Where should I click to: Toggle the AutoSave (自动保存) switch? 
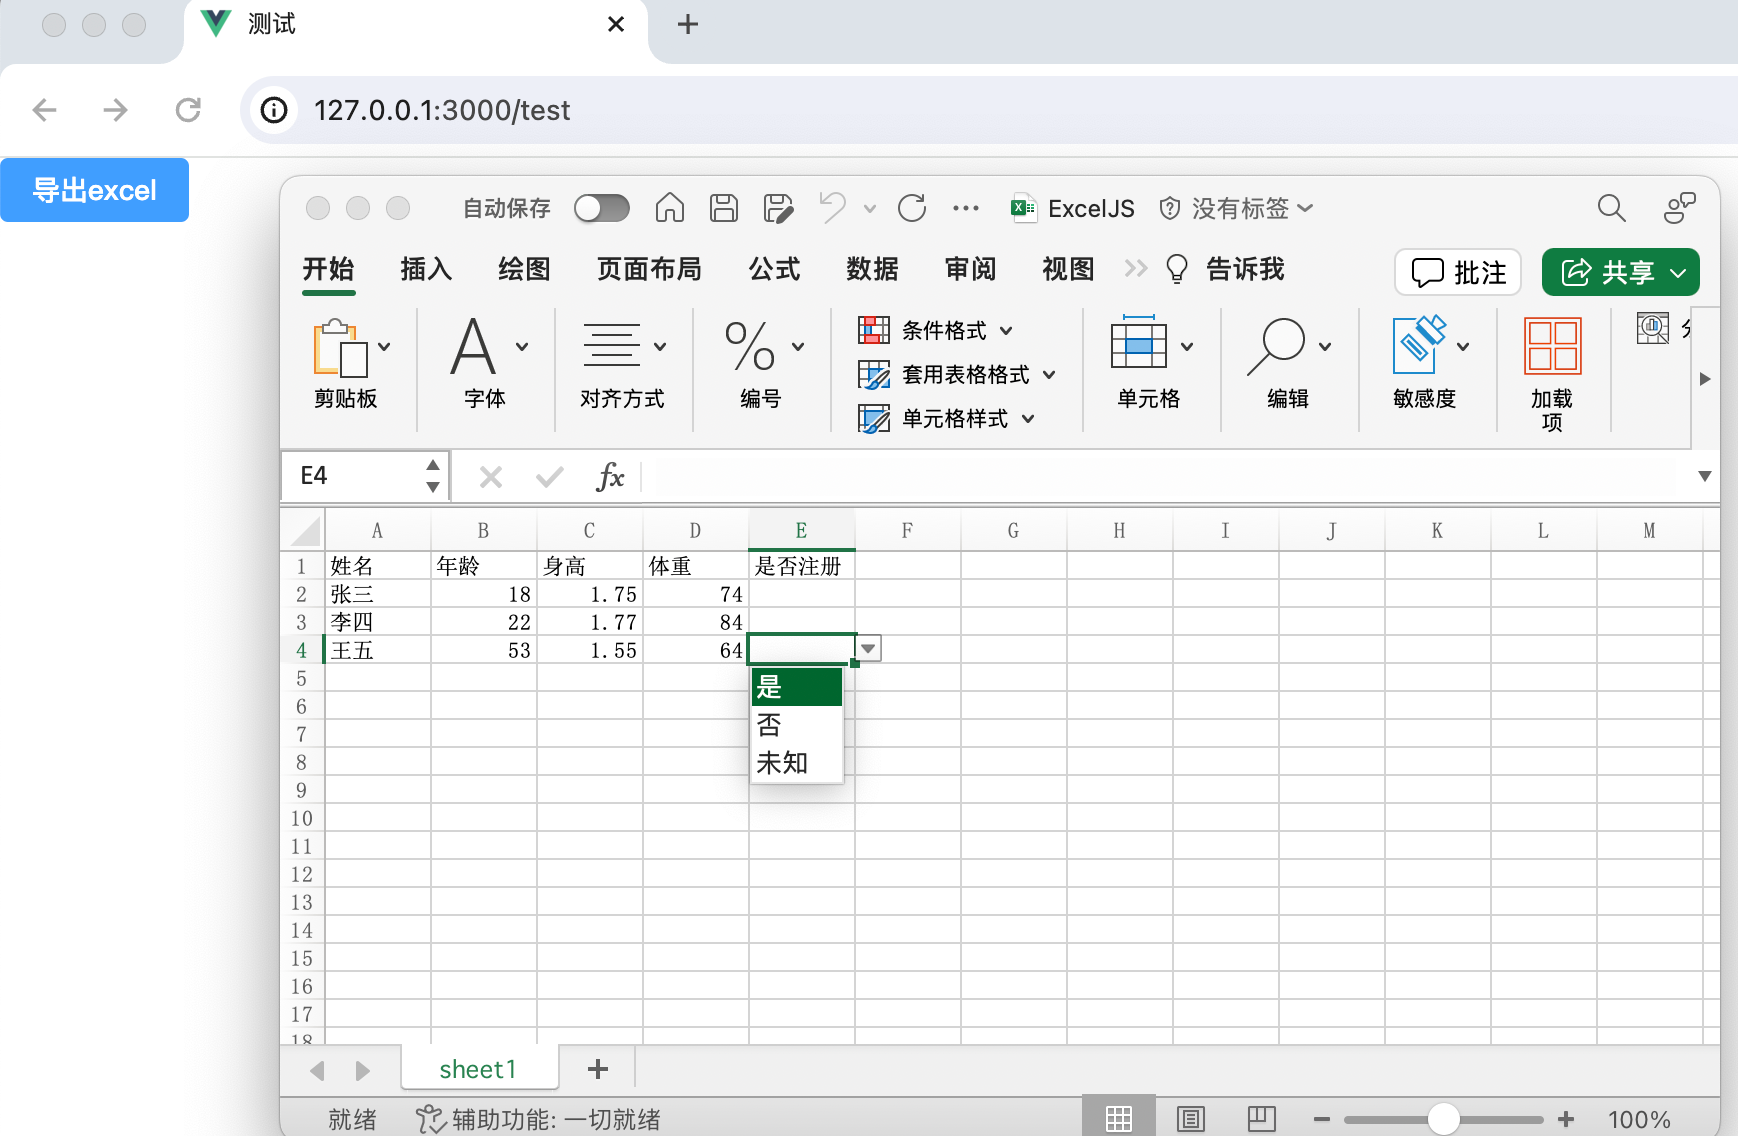602,208
